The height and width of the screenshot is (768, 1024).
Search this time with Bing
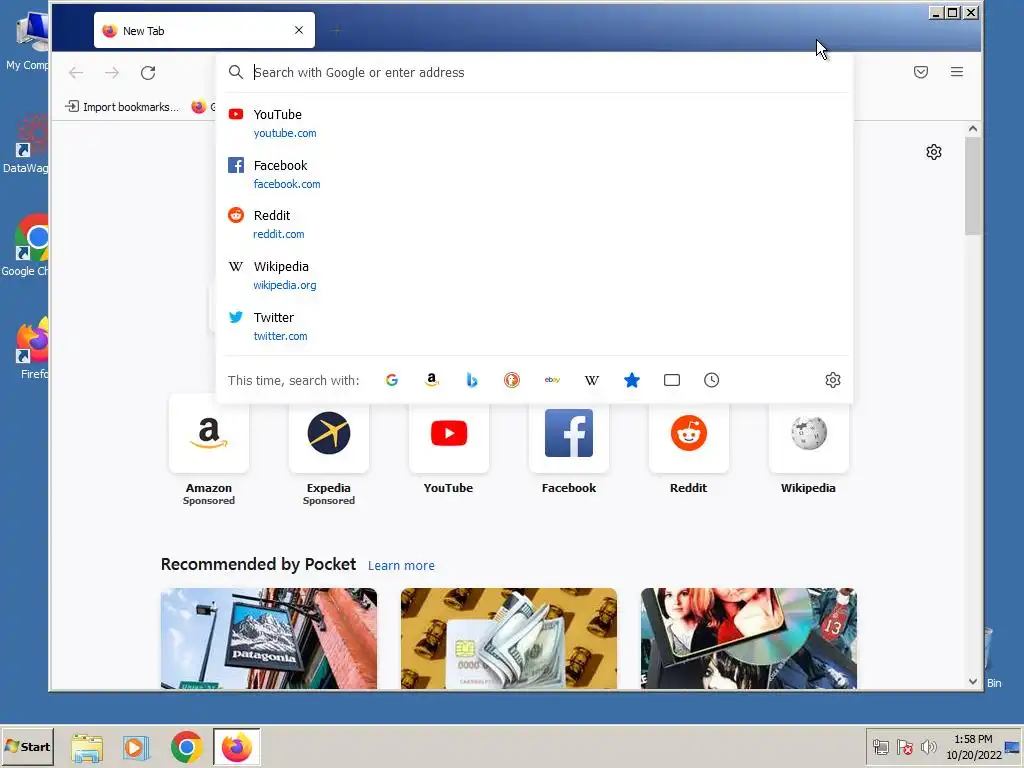pos(472,380)
